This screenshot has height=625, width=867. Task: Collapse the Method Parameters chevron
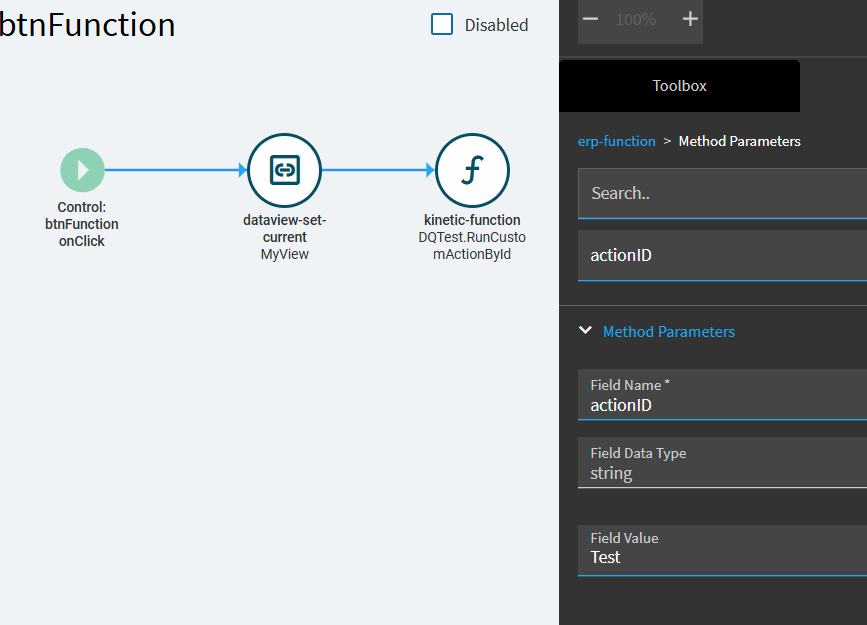point(586,331)
